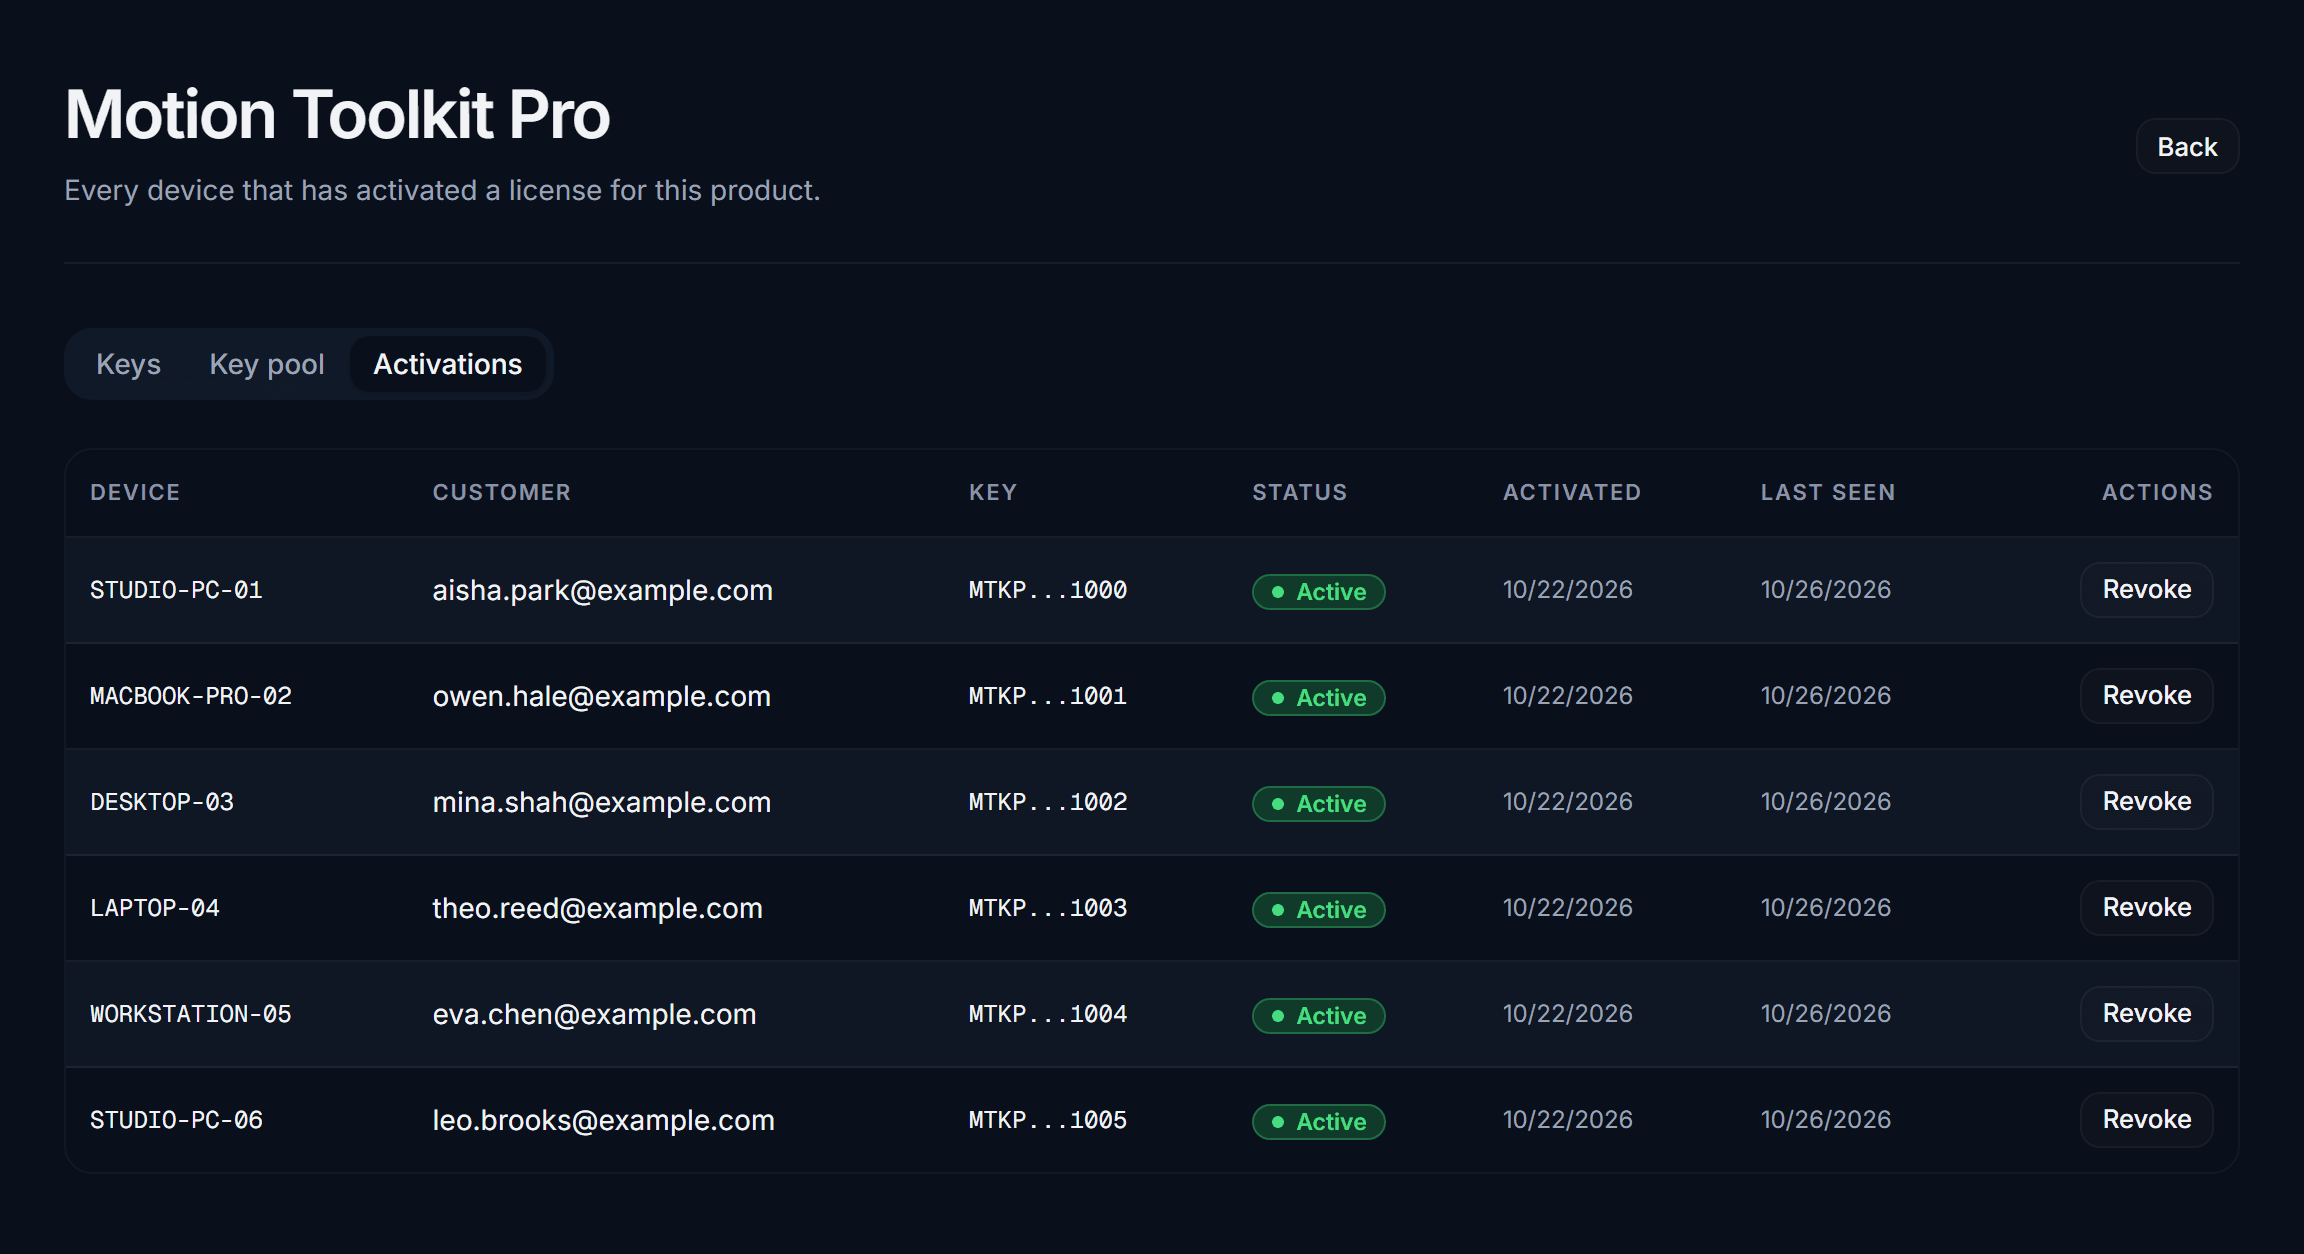Revoke the STUDIO-PC-06 activation
The width and height of the screenshot is (2304, 1254).
[2146, 1120]
